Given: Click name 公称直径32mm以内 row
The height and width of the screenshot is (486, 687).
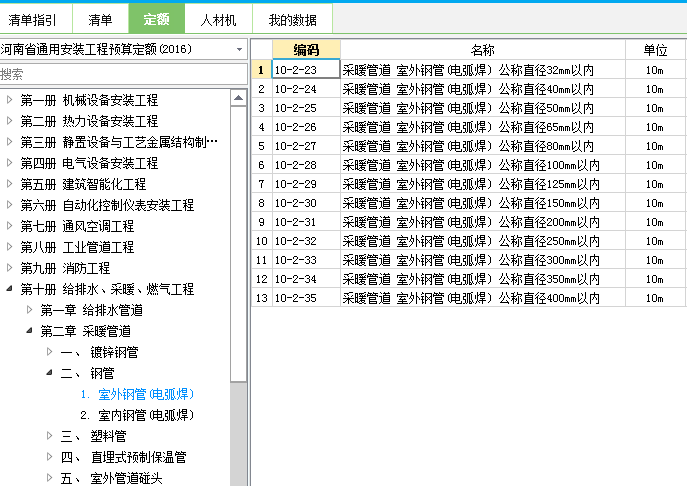Looking at the screenshot, I should coord(483,70).
